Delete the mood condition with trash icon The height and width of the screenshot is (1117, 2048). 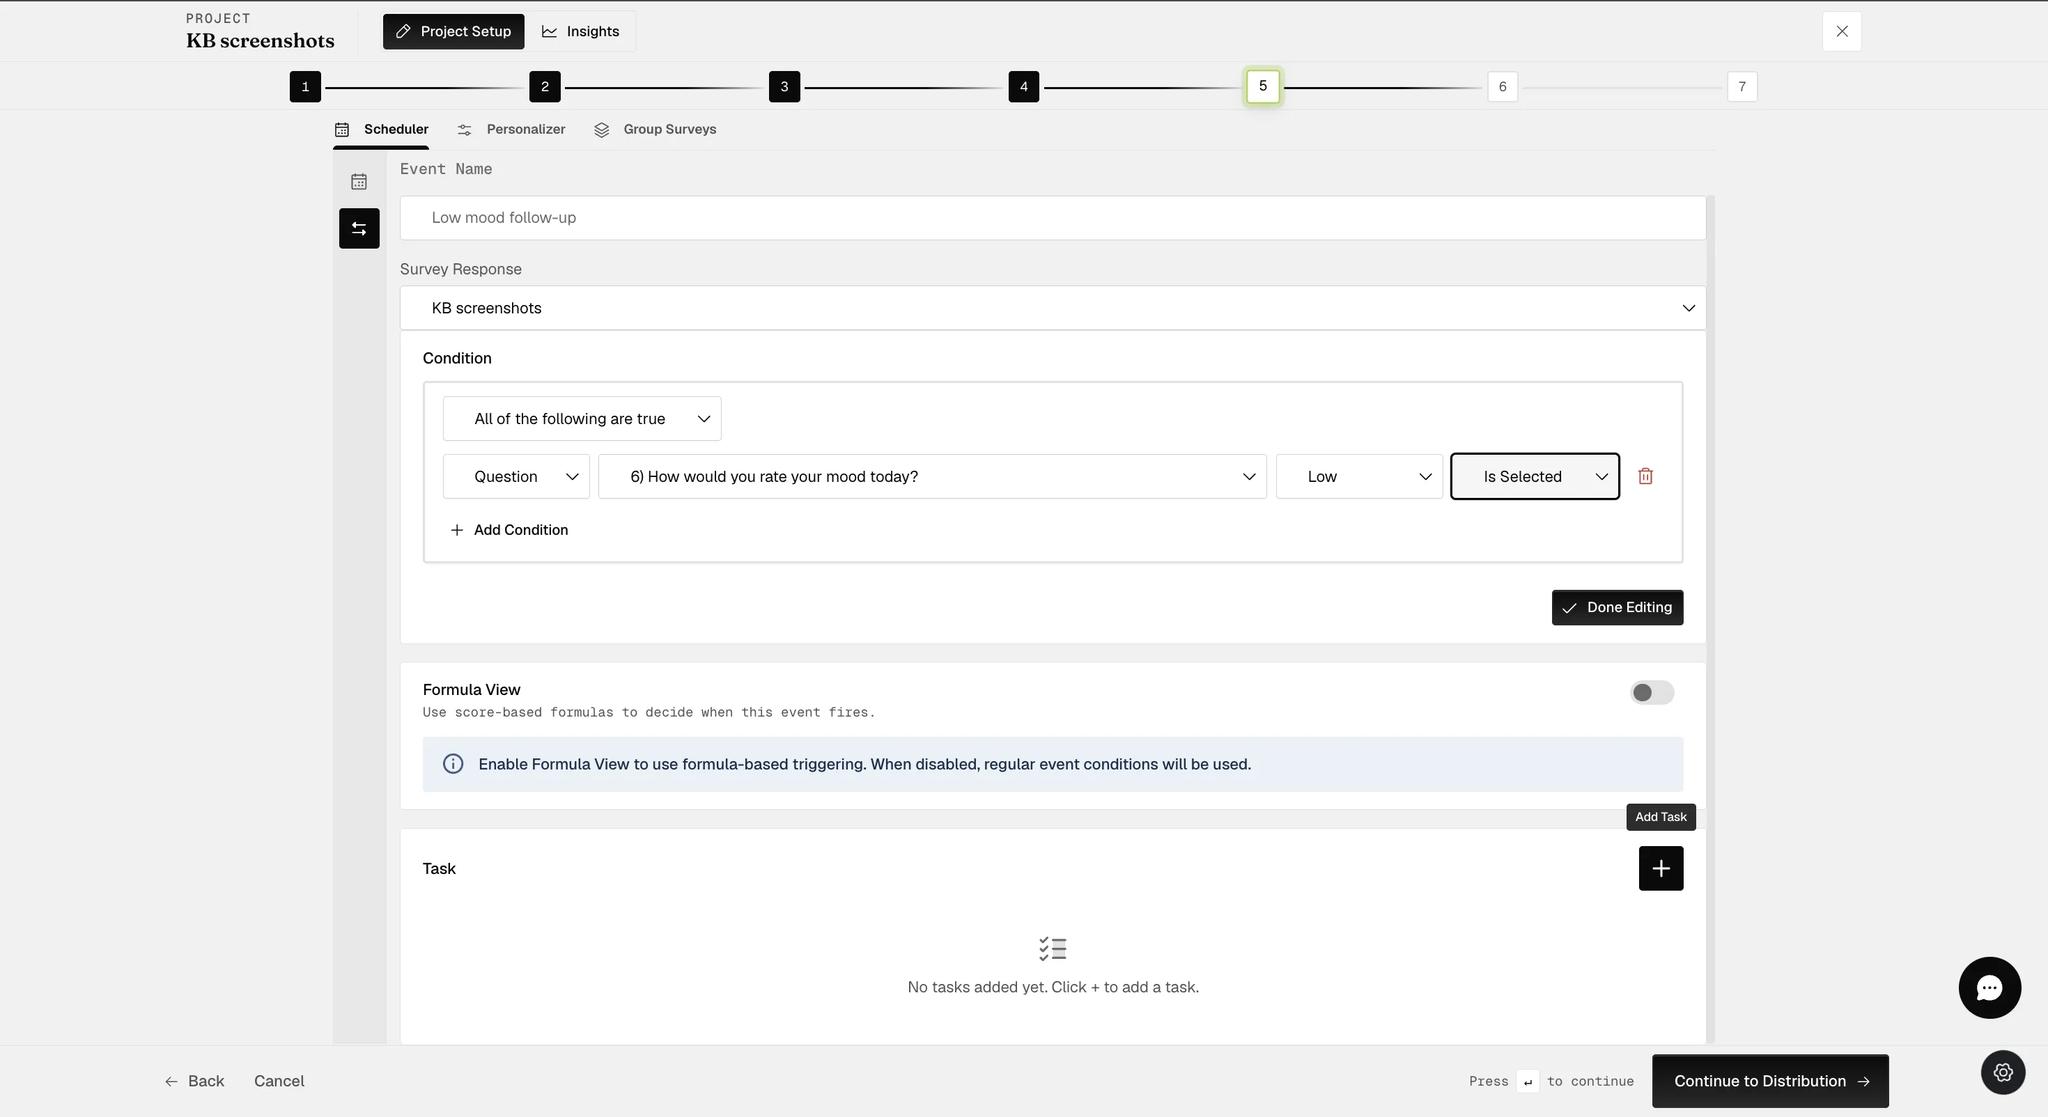pos(1645,476)
